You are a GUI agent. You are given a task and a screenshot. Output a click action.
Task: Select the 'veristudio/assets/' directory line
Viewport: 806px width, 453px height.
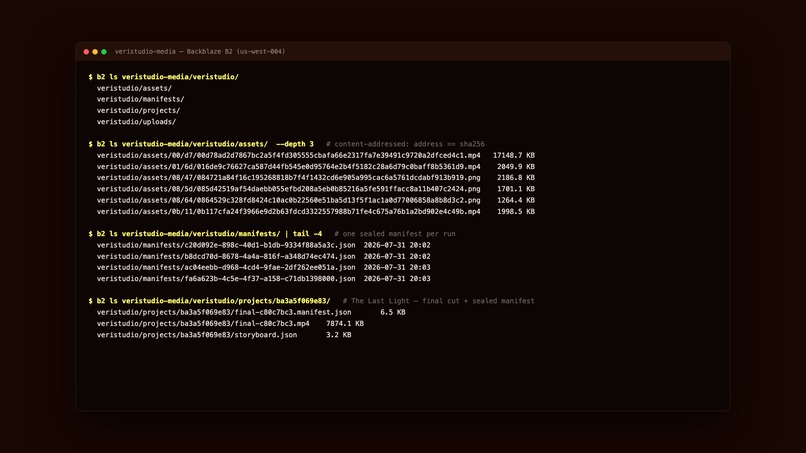tap(134, 88)
